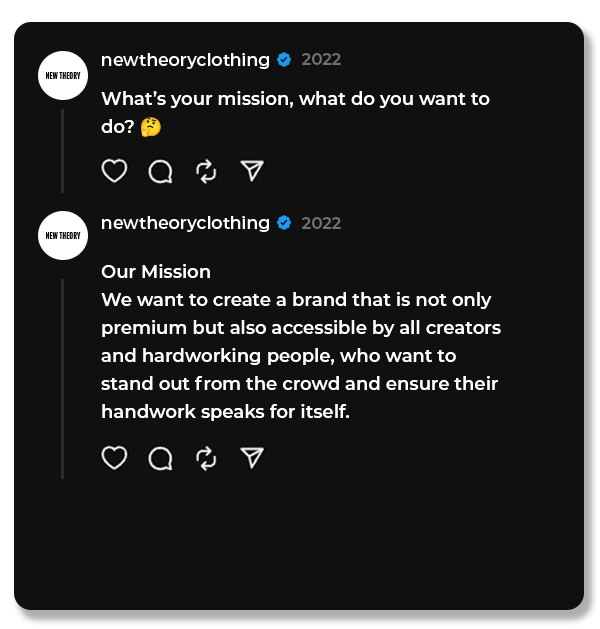This screenshot has width=600, height=629.
Task: Open the "We want to create a brand" paragraph
Action: tap(300, 356)
